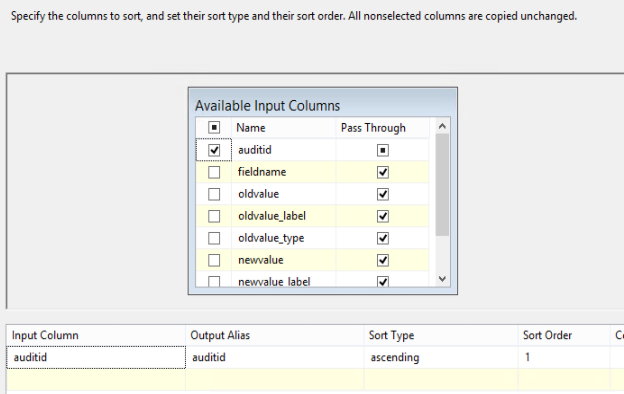Click the Sort Order grid header

564,335
